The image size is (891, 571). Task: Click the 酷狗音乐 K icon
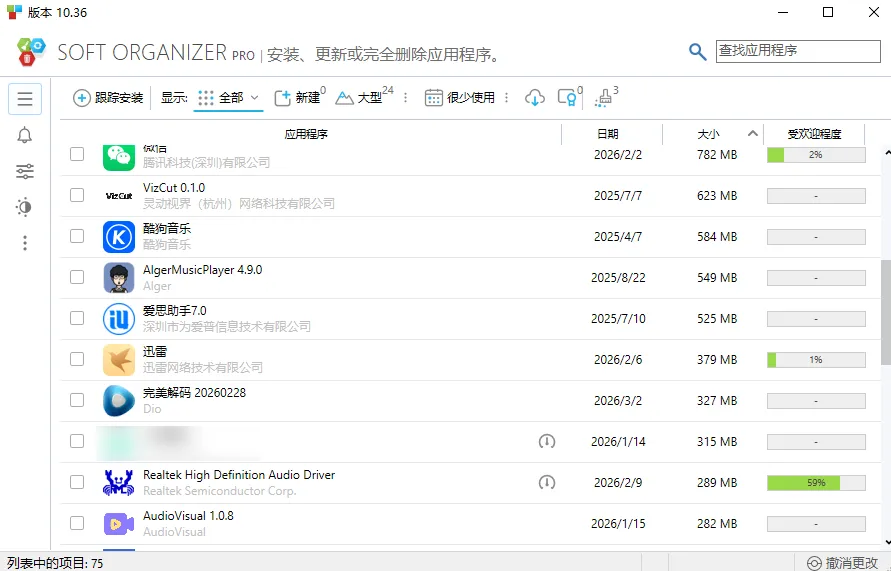tap(119, 236)
